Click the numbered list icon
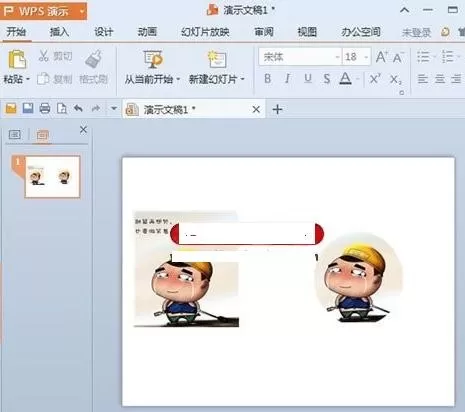The image size is (465, 412). (447, 57)
